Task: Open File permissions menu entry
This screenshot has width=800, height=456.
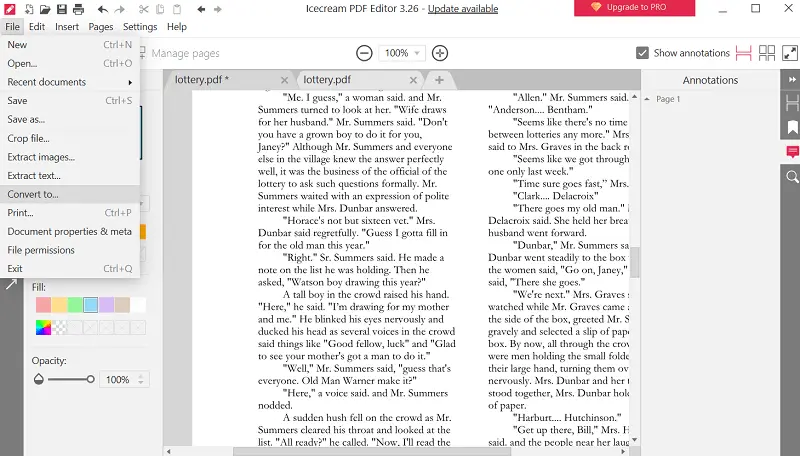Action: click(x=70, y=250)
